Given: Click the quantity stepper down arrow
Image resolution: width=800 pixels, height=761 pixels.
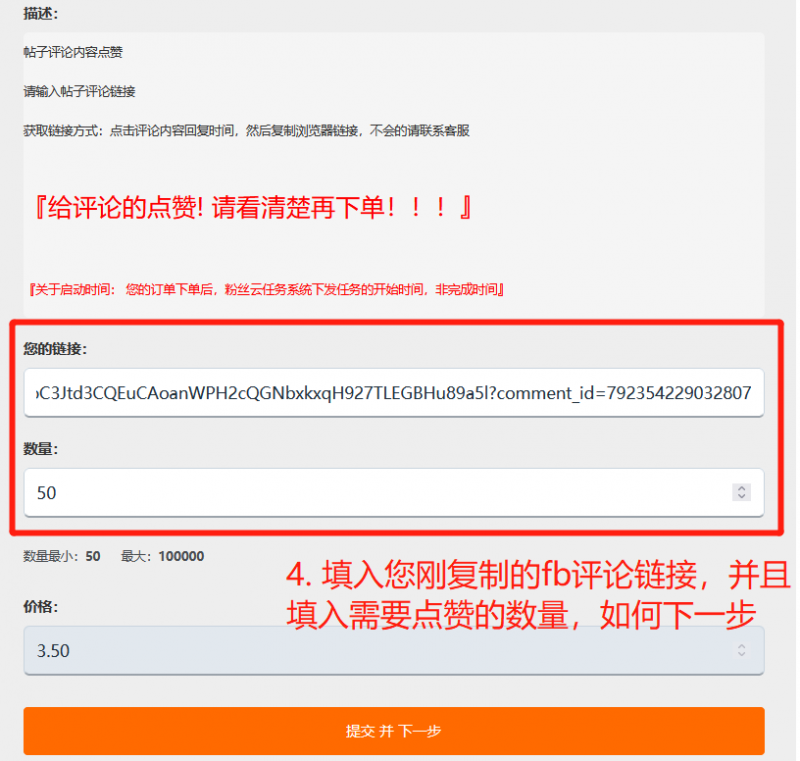Looking at the screenshot, I should click(x=741, y=496).
